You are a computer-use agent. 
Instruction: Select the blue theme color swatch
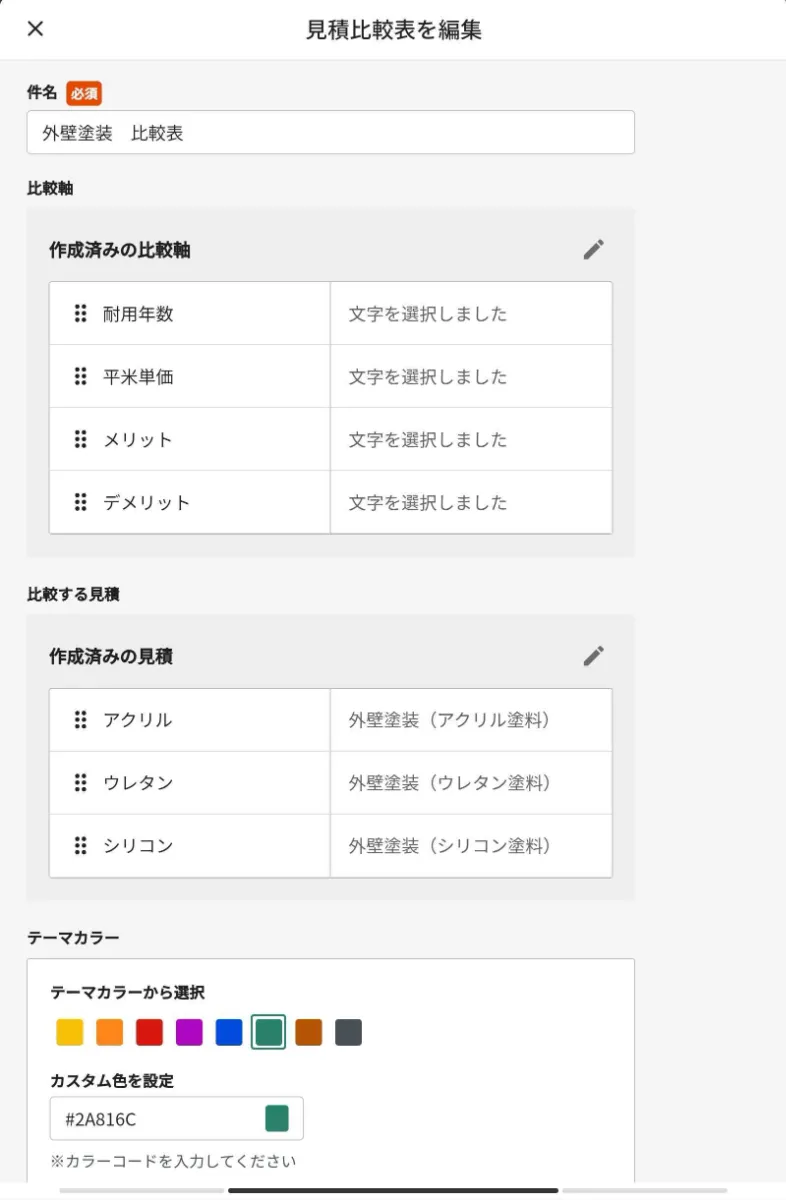tap(229, 1032)
